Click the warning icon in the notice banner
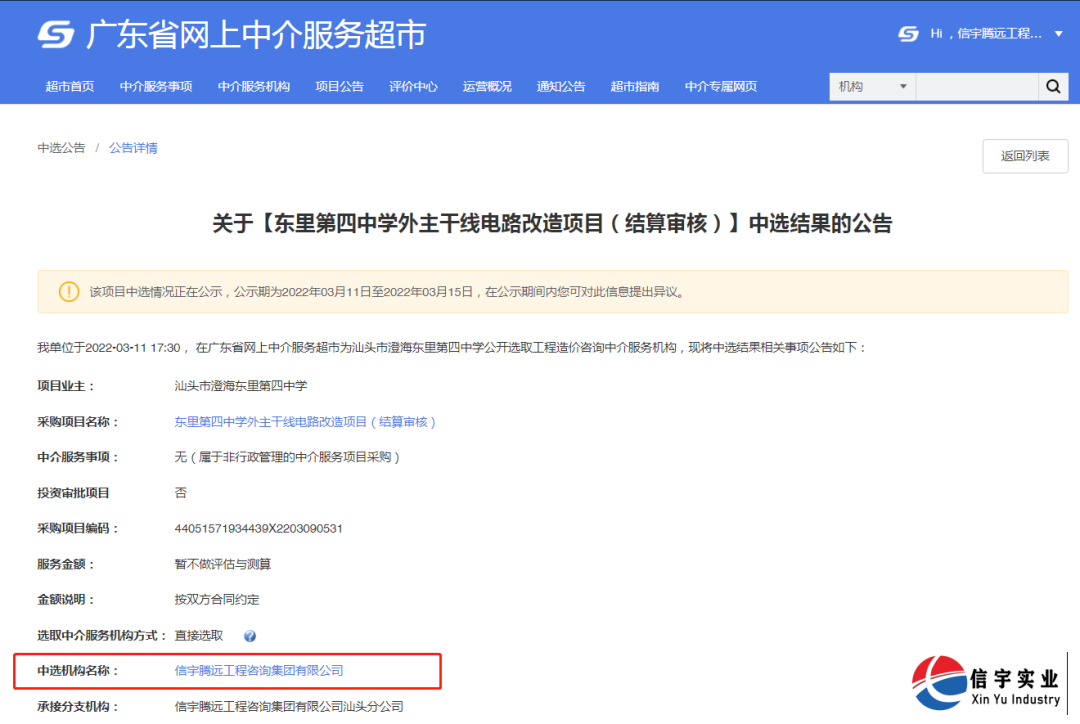This screenshot has width=1080, height=724. click(x=68, y=292)
